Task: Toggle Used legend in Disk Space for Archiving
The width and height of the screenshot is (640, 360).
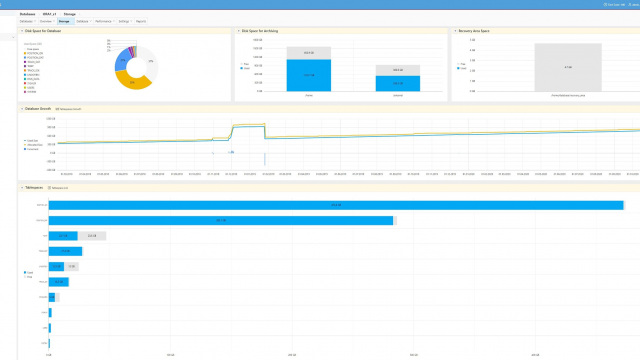Action: pyautogui.click(x=245, y=68)
